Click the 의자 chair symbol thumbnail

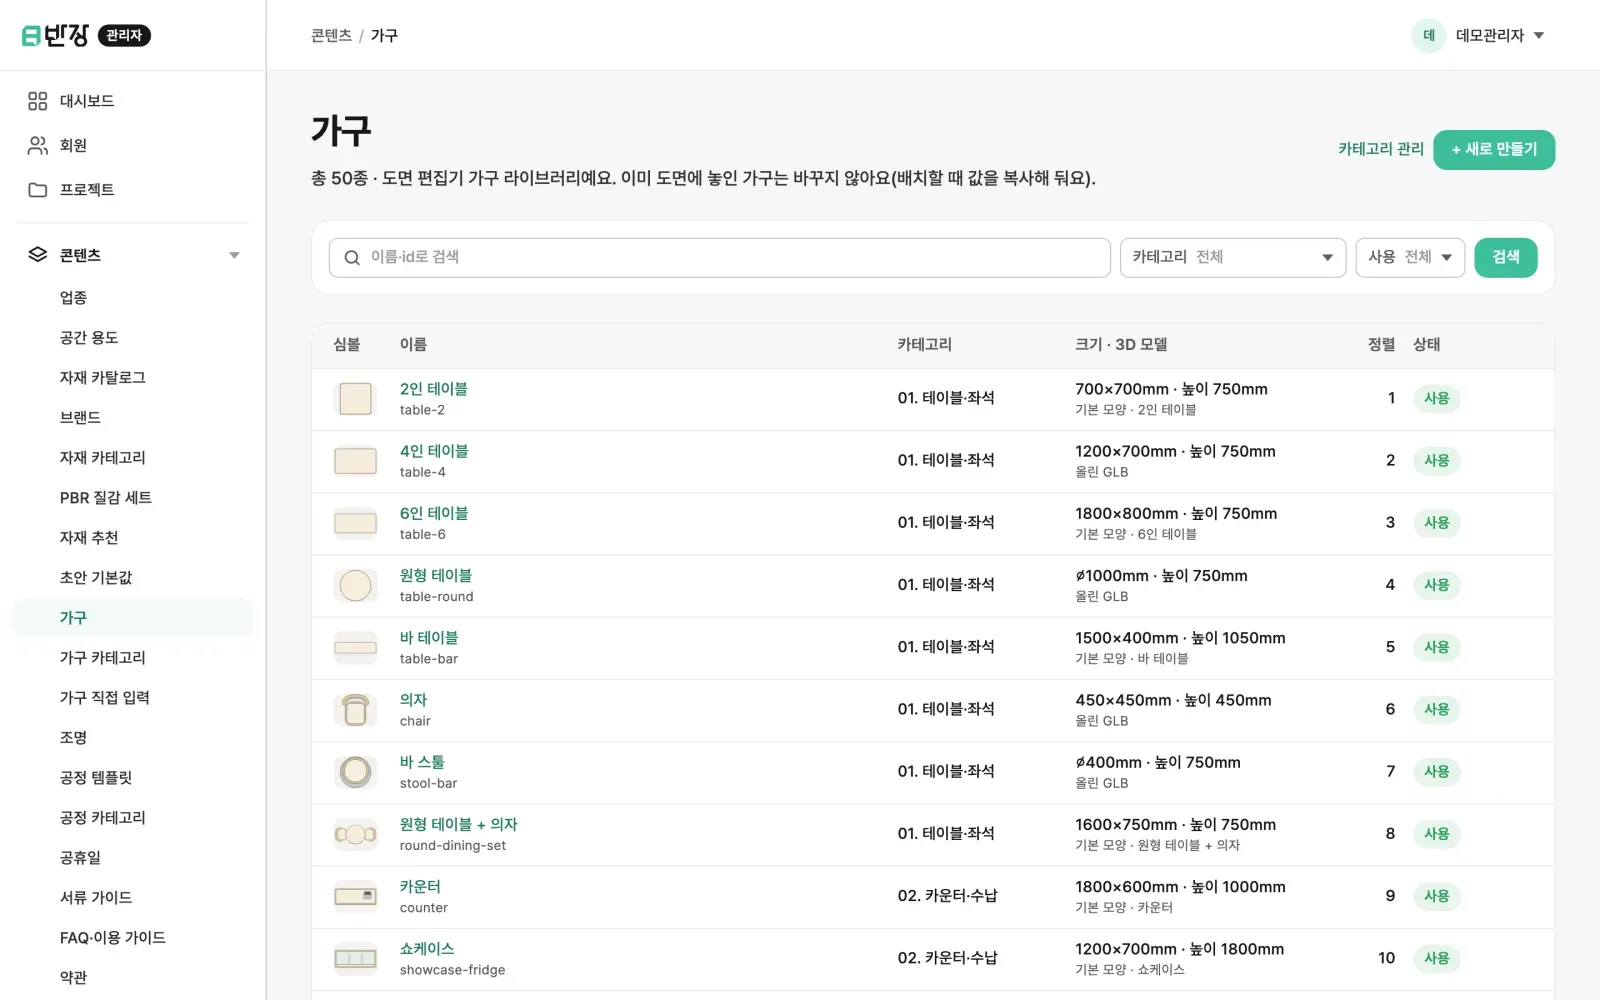click(x=355, y=710)
